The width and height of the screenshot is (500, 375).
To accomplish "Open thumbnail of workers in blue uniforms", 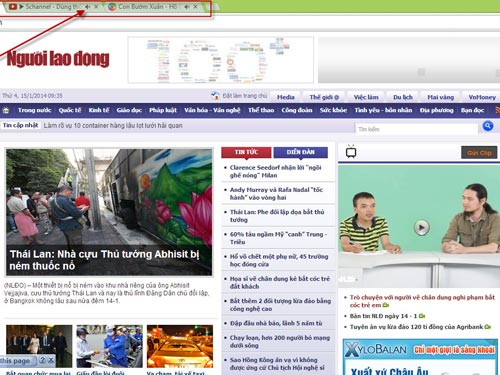I will (109, 346).
